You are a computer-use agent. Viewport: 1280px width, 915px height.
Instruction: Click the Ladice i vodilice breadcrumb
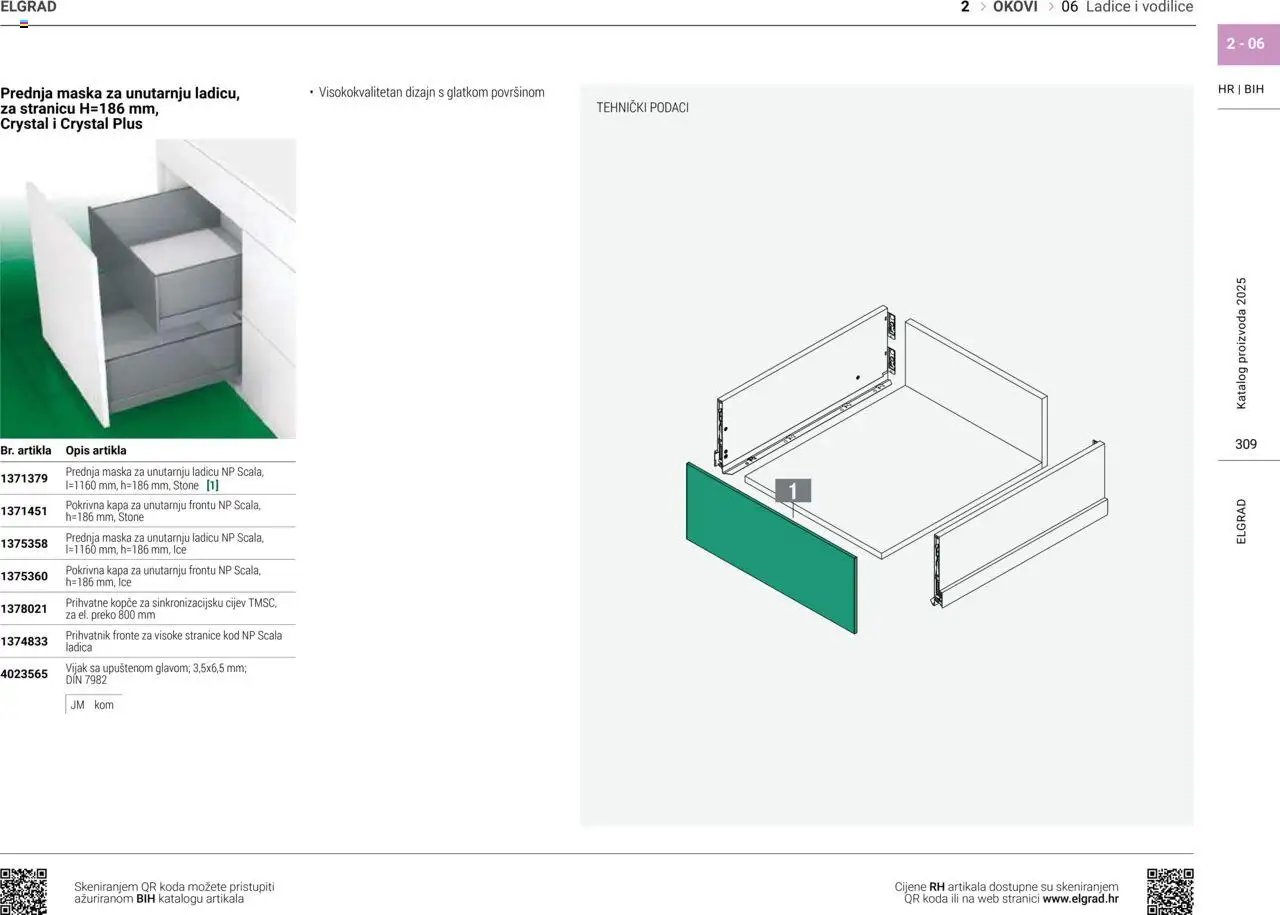(1139, 7)
